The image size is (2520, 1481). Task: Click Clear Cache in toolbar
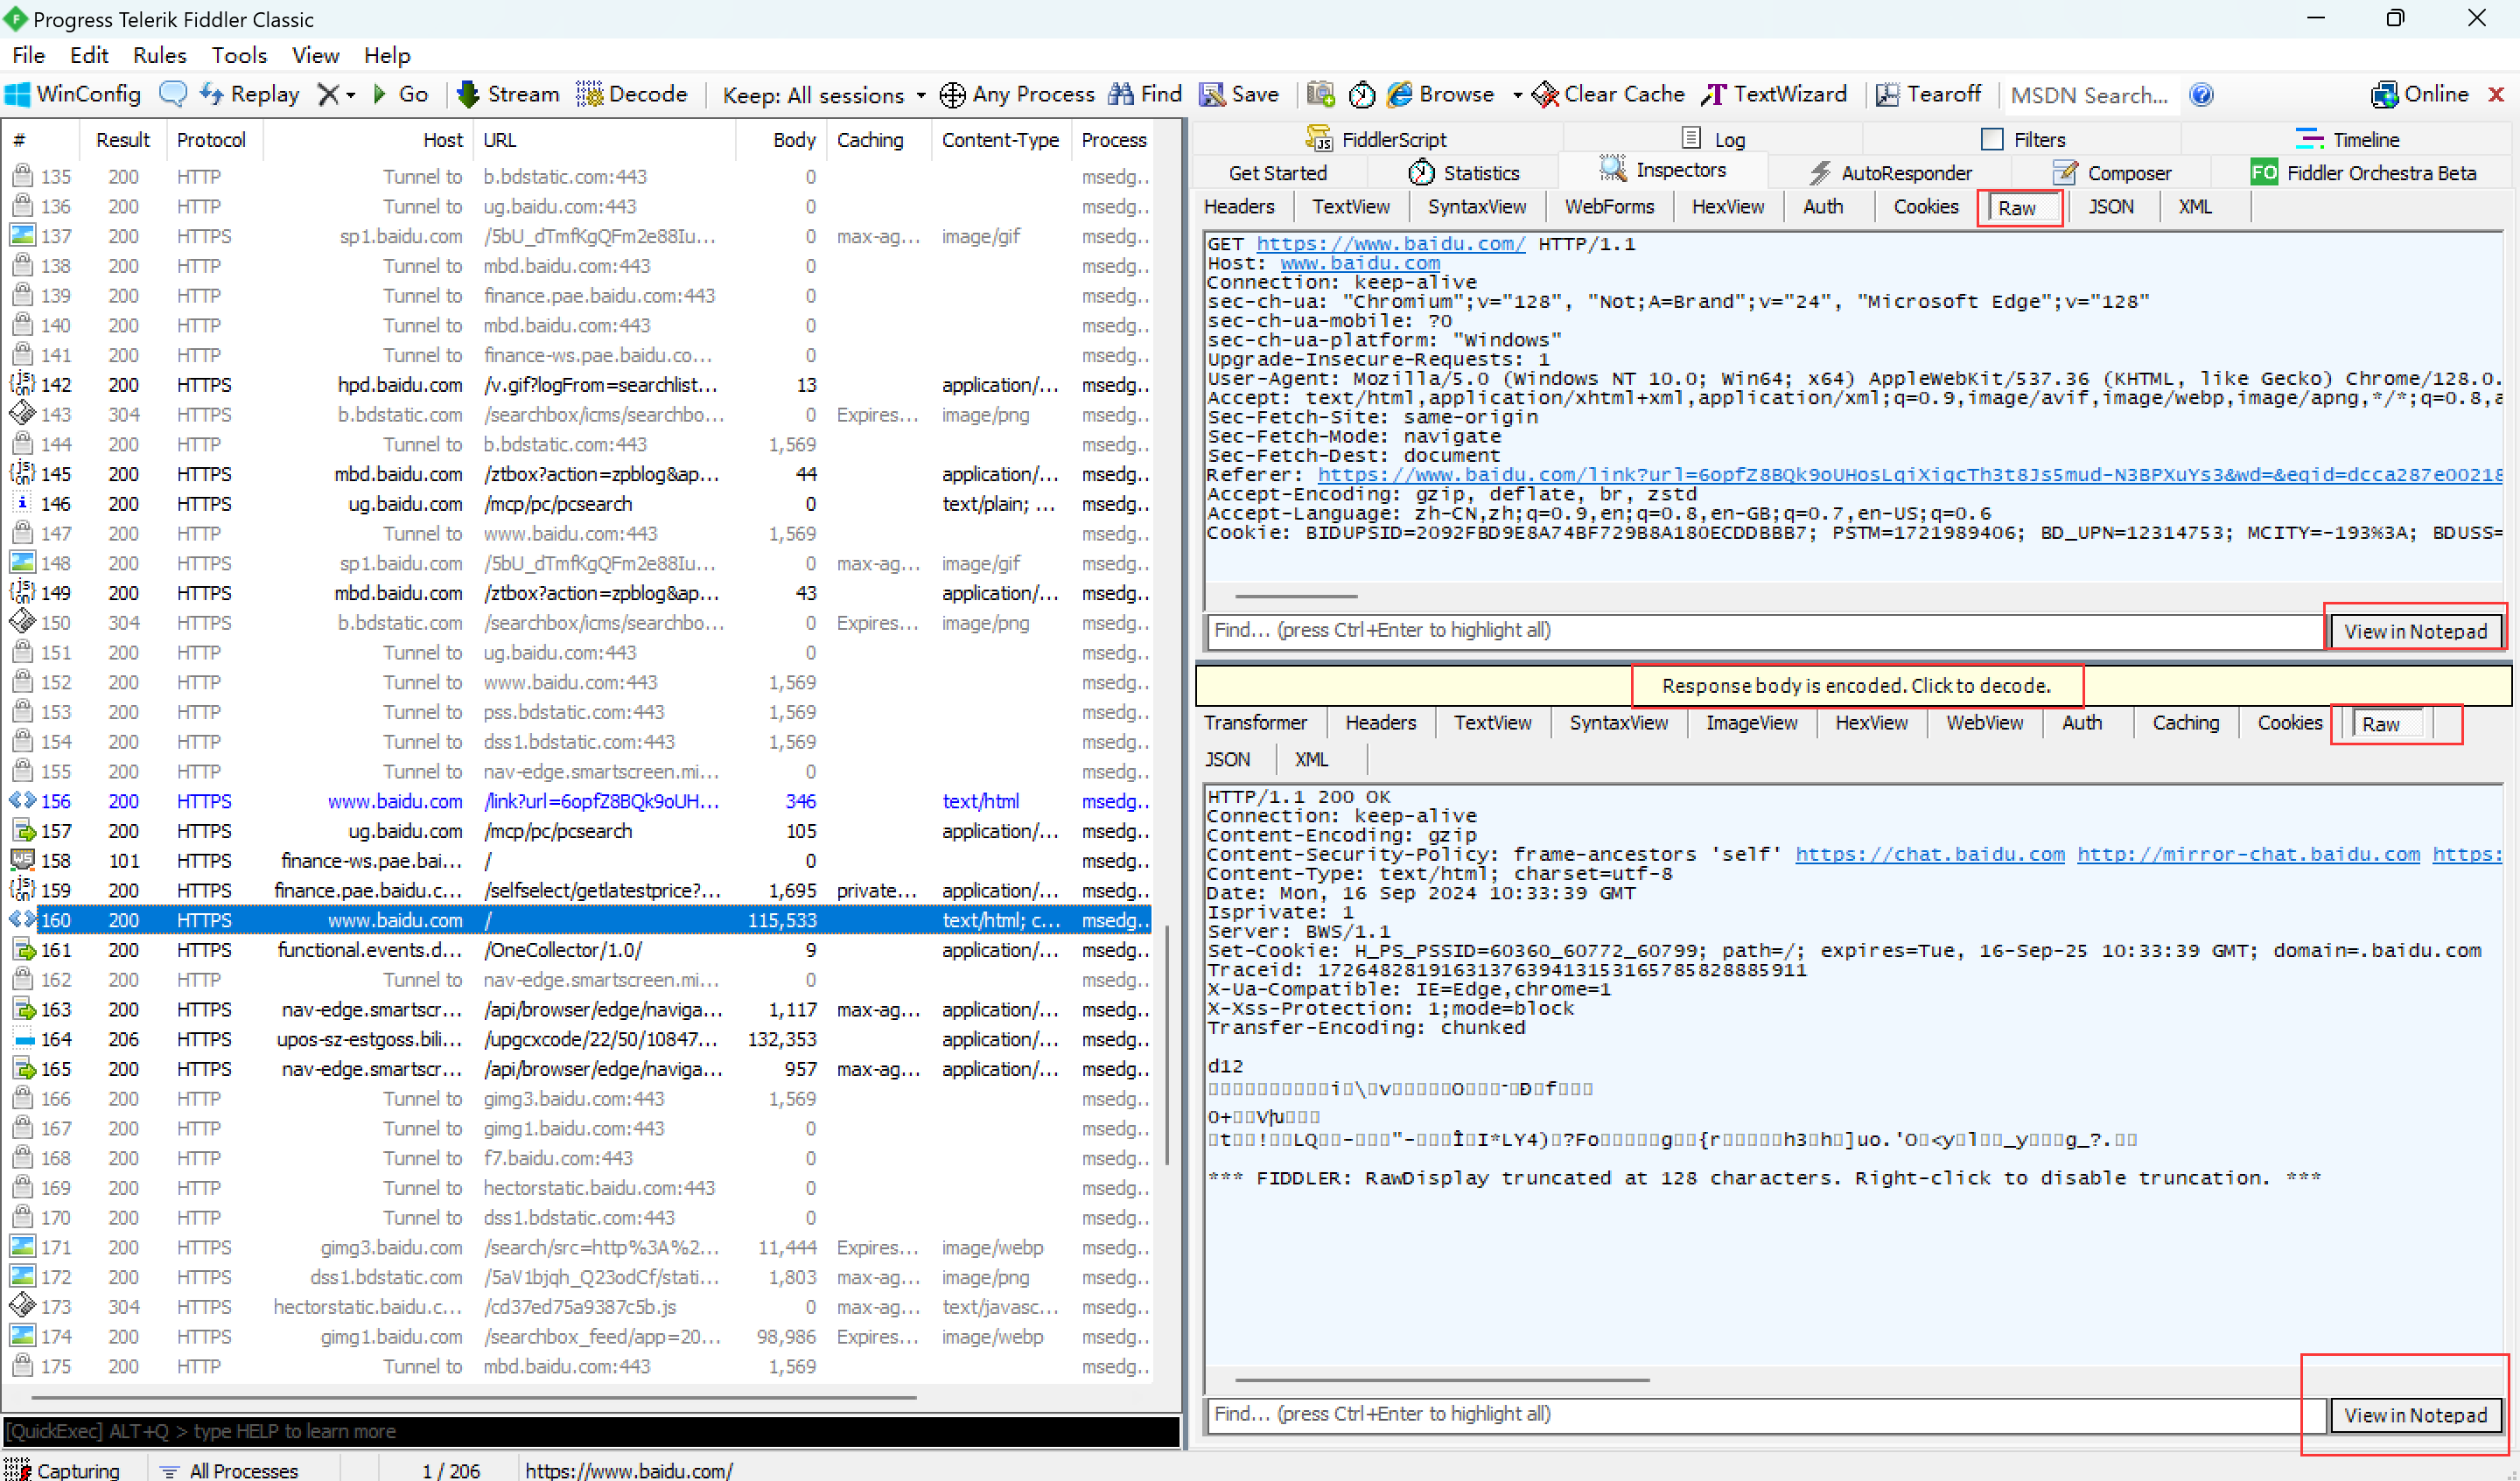coord(1609,94)
